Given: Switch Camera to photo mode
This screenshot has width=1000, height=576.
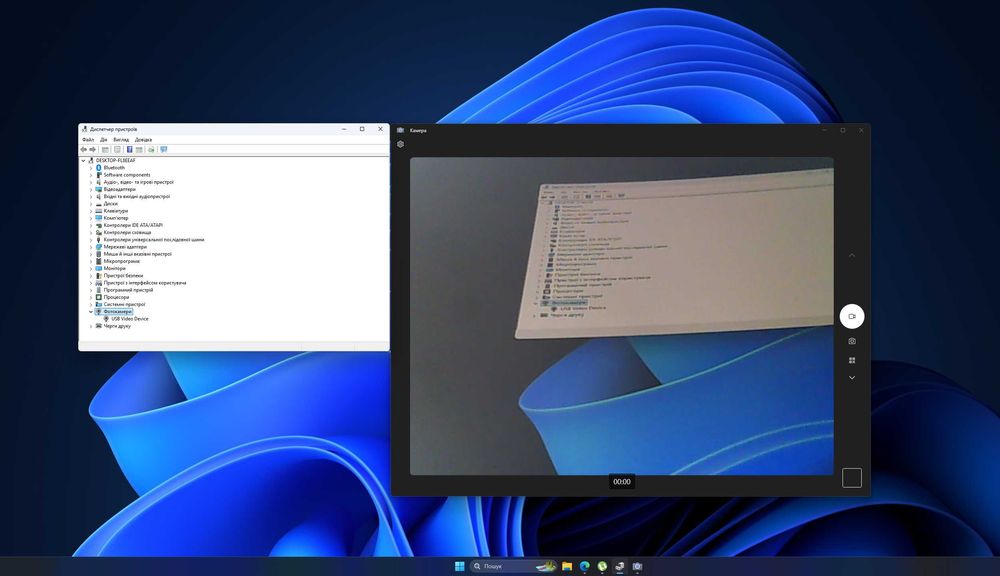Looking at the screenshot, I should point(852,341).
